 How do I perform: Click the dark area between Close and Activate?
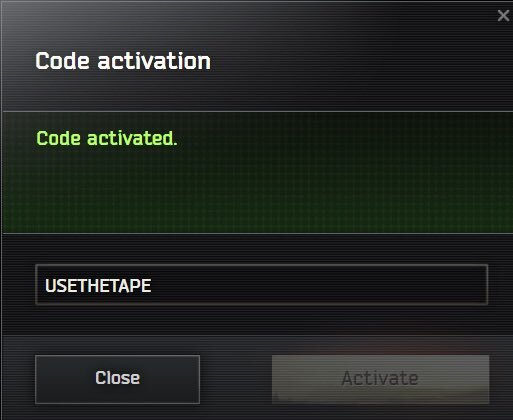pos(236,379)
